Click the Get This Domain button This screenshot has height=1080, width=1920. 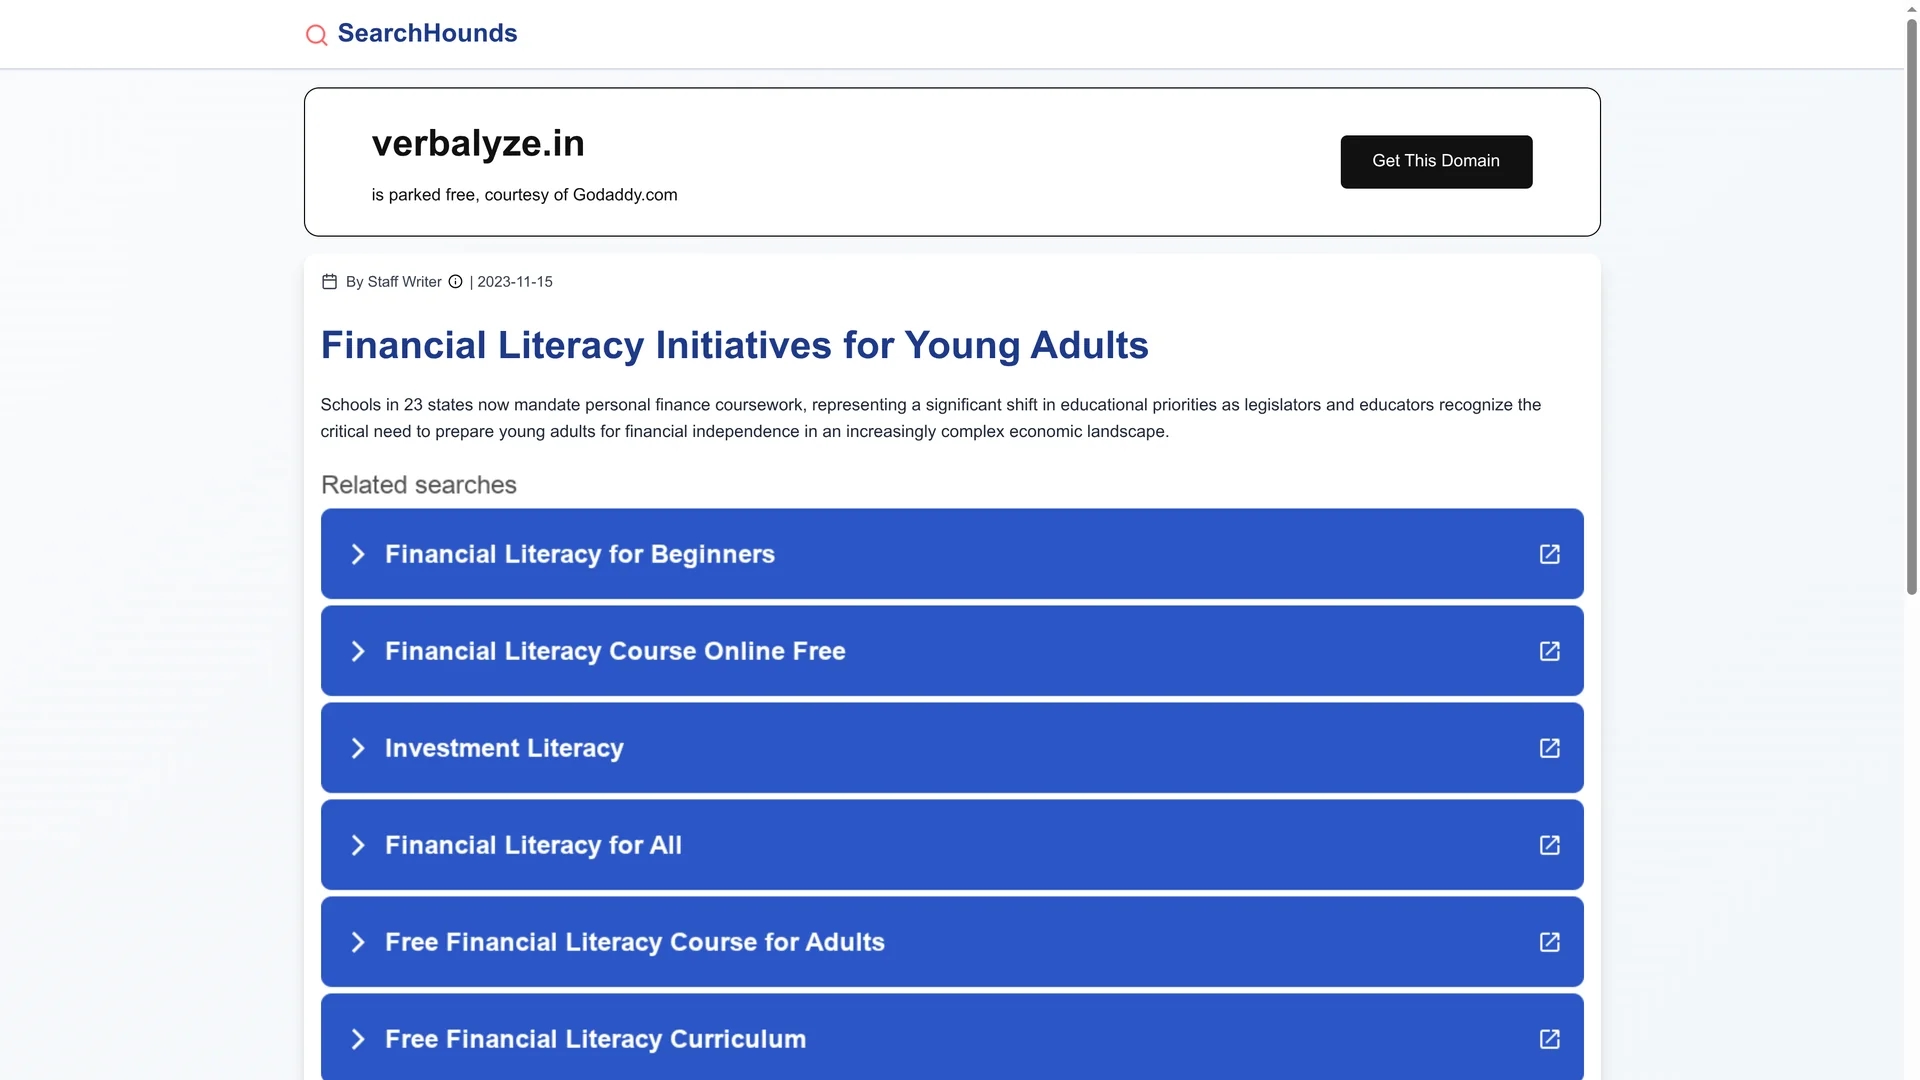point(1436,161)
